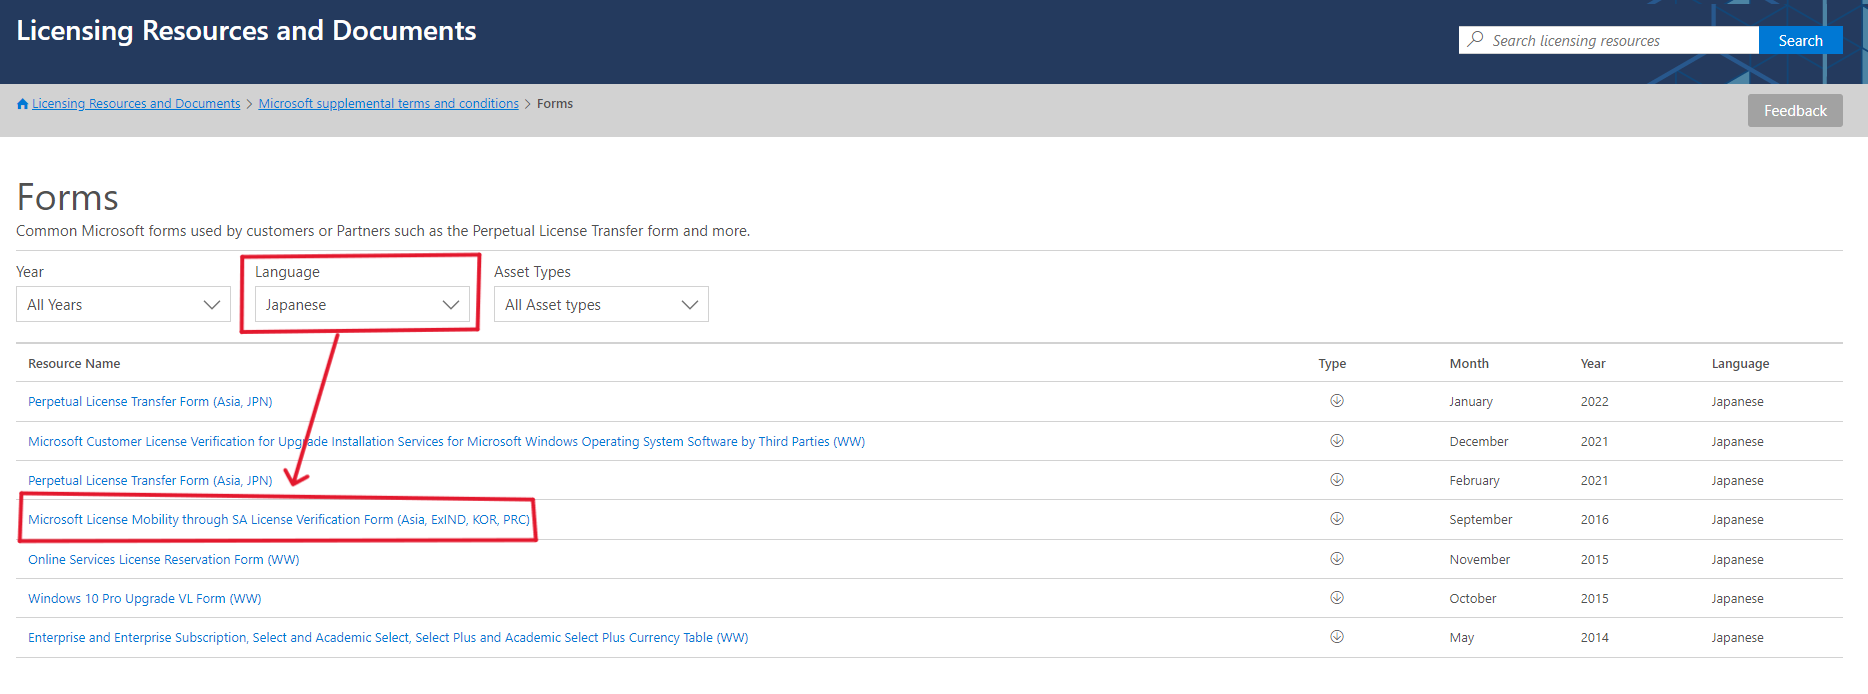Click the Forms page heading
The image size is (1868, 694).
68,197
